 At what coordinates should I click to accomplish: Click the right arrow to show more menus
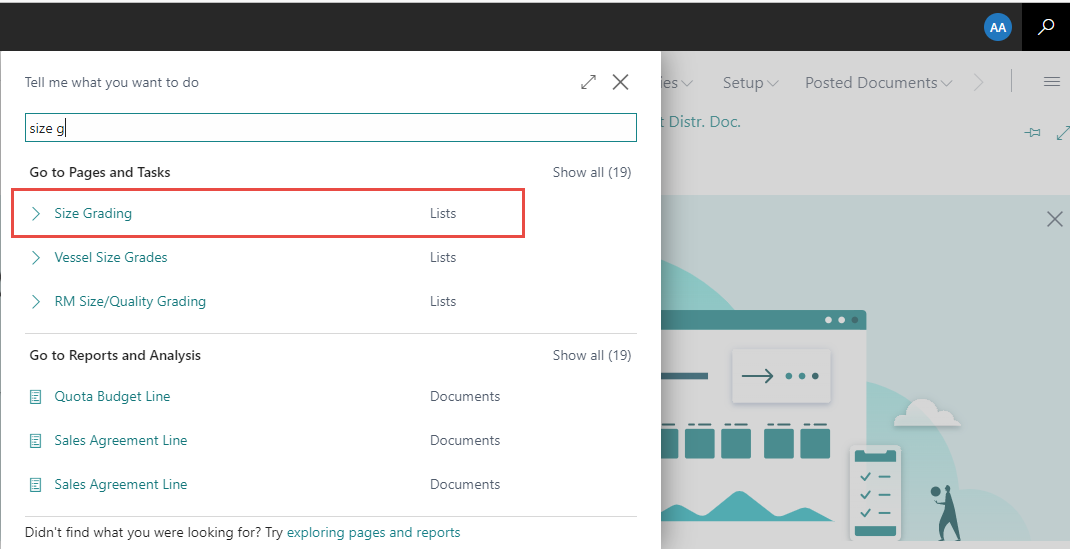[x=978, y=83]
